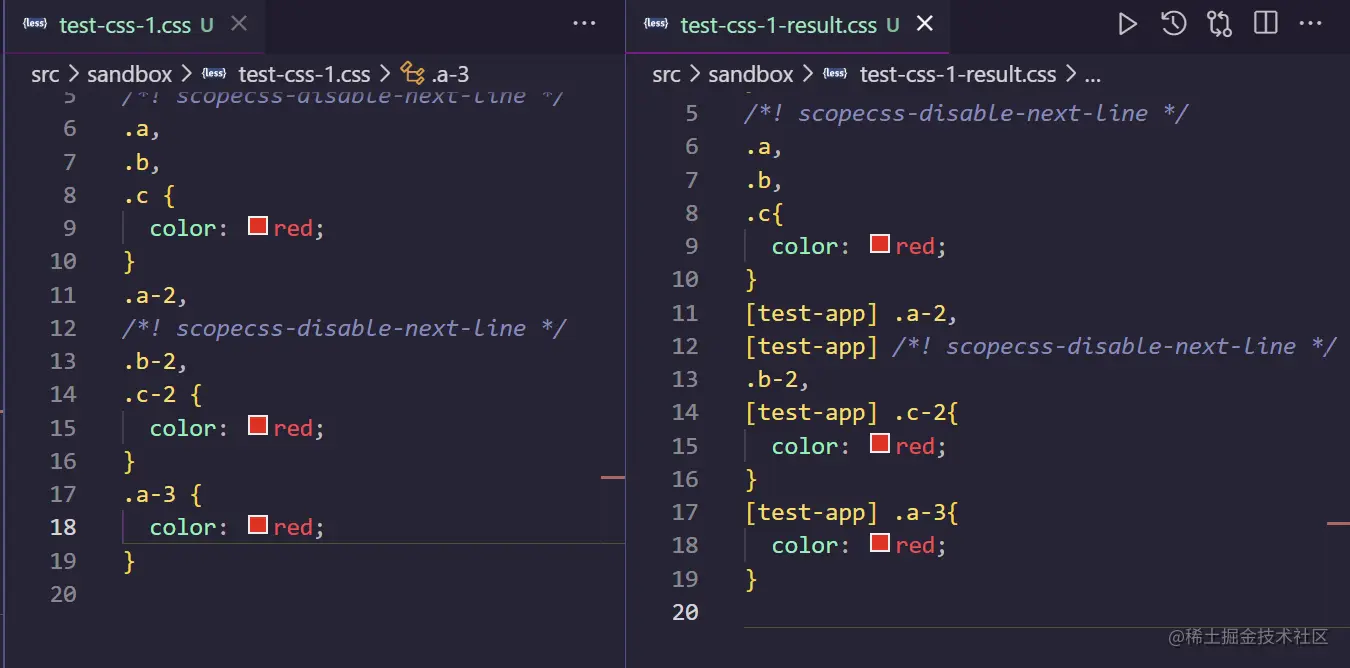Click 'src' in right breadcrumb
Viewport: 1350px width, 668px height.
click(x=667, y=74)
